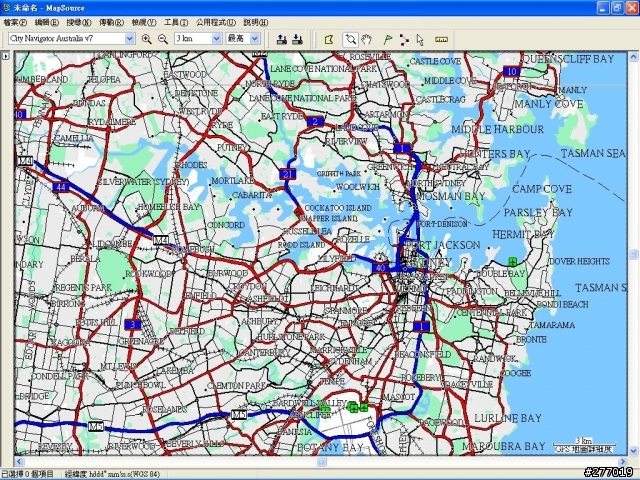Open the 傳輸(R) menu
Screen dimensions: 640x480
tap(111, 22)
